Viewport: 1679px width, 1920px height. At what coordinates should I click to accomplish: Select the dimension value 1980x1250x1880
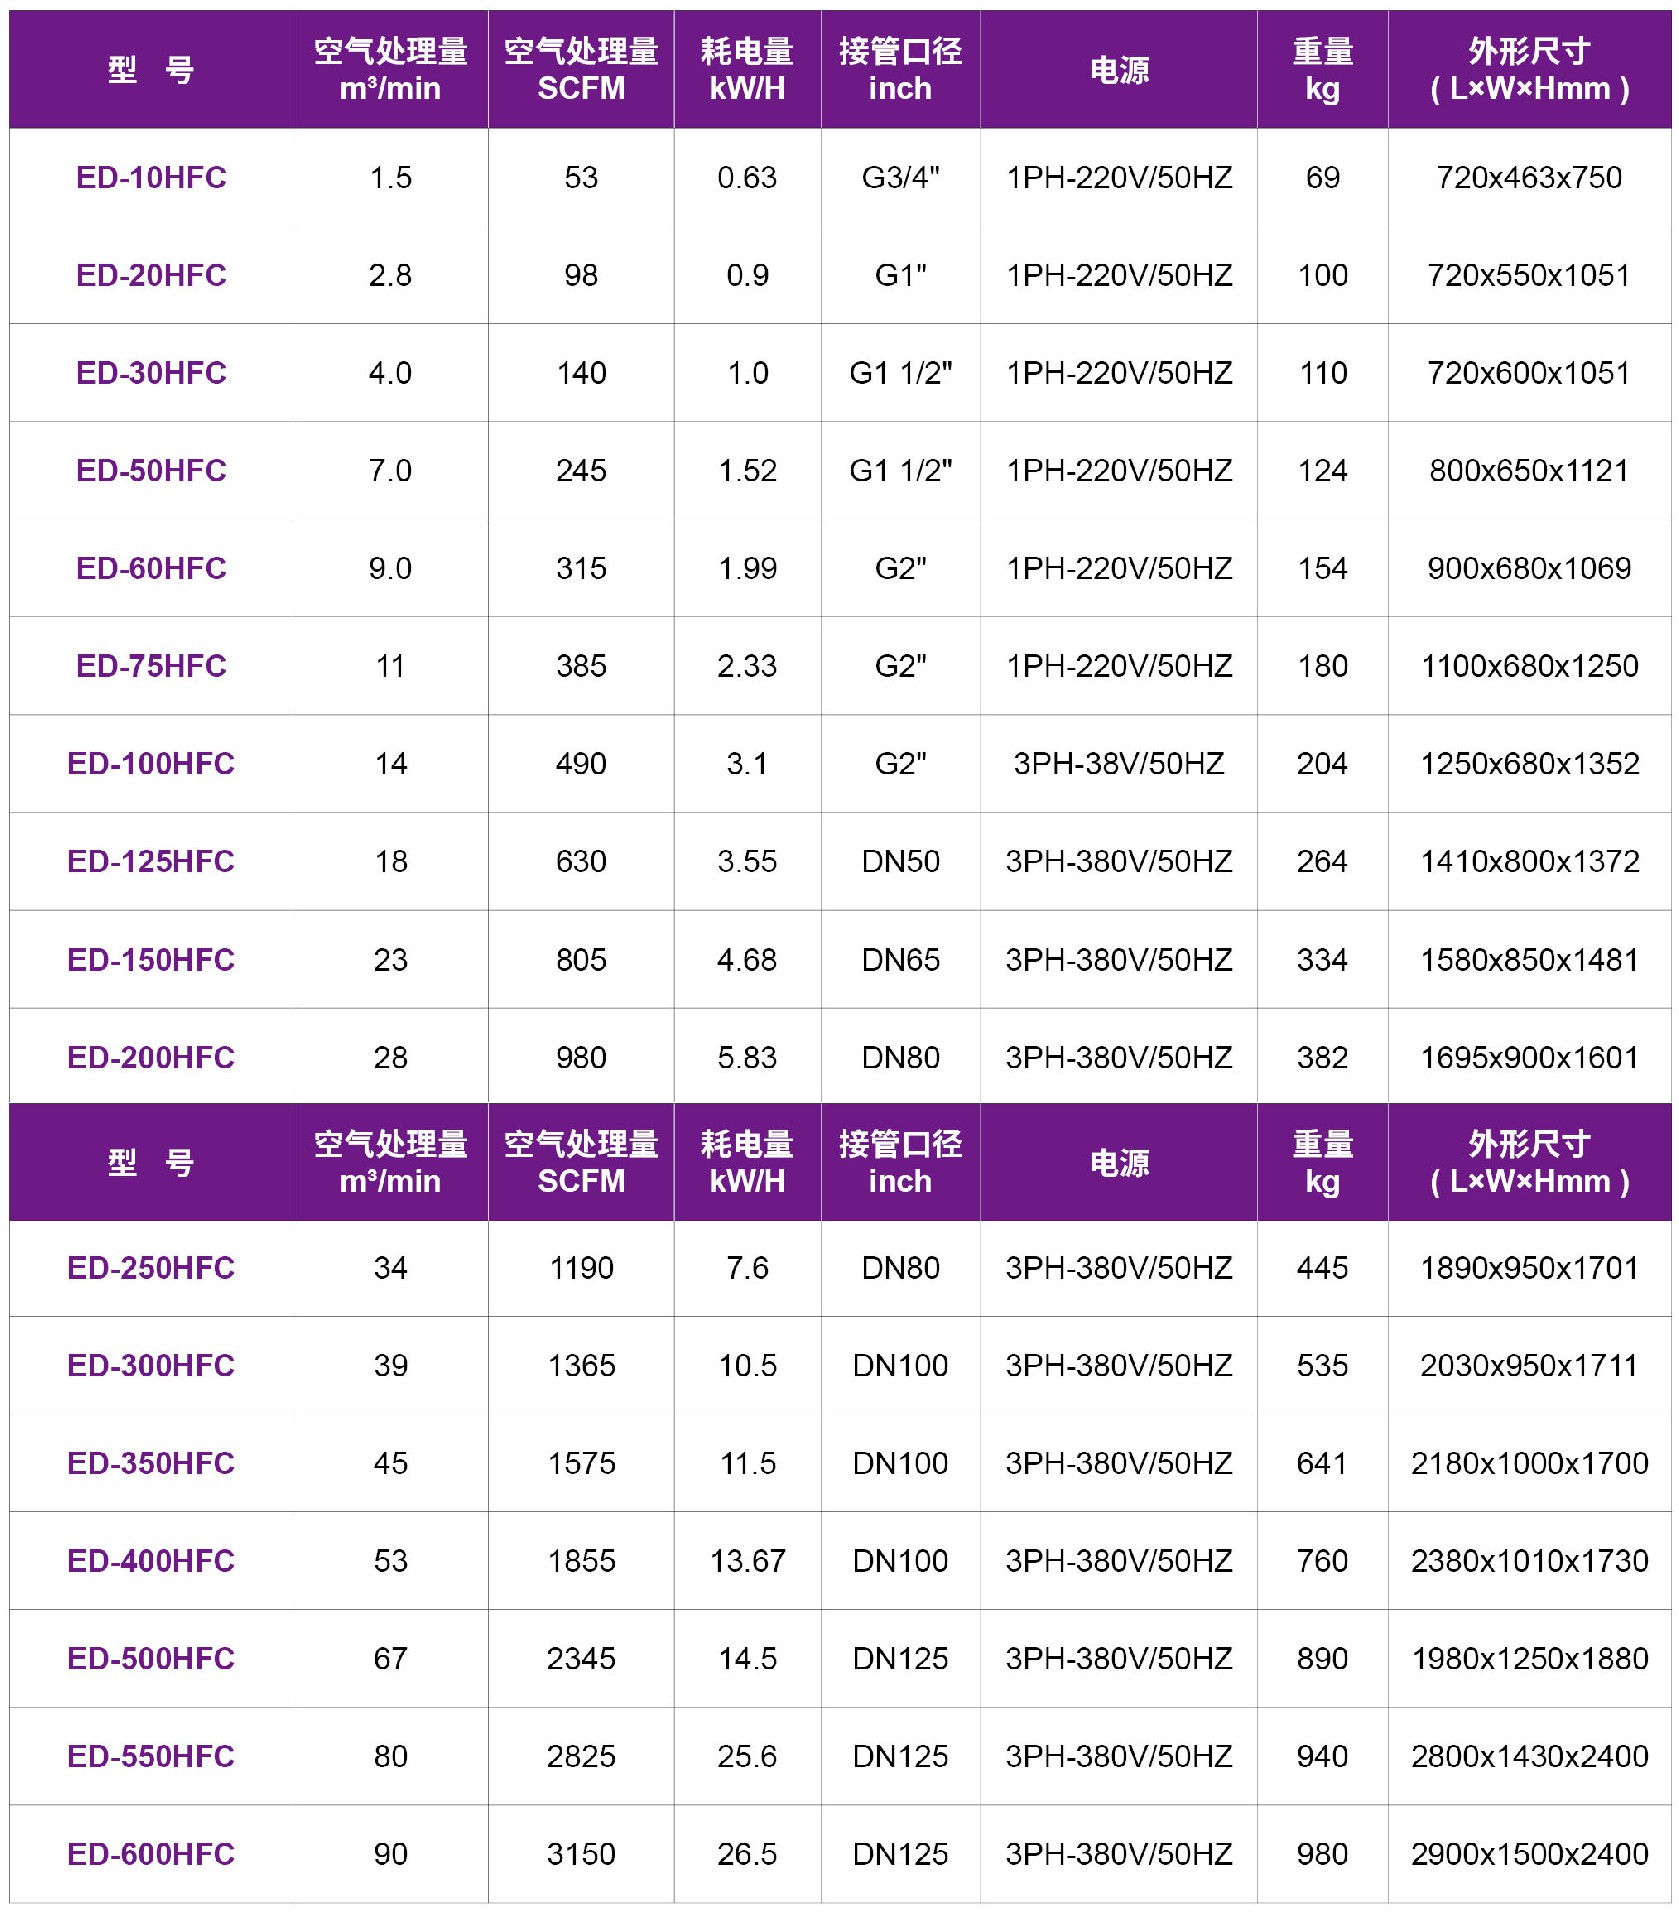point(1529,1659)
